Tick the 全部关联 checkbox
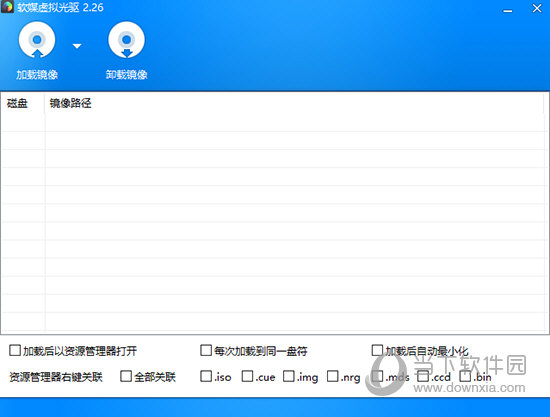This screenshot has width=550, height=417. [126, 376]
